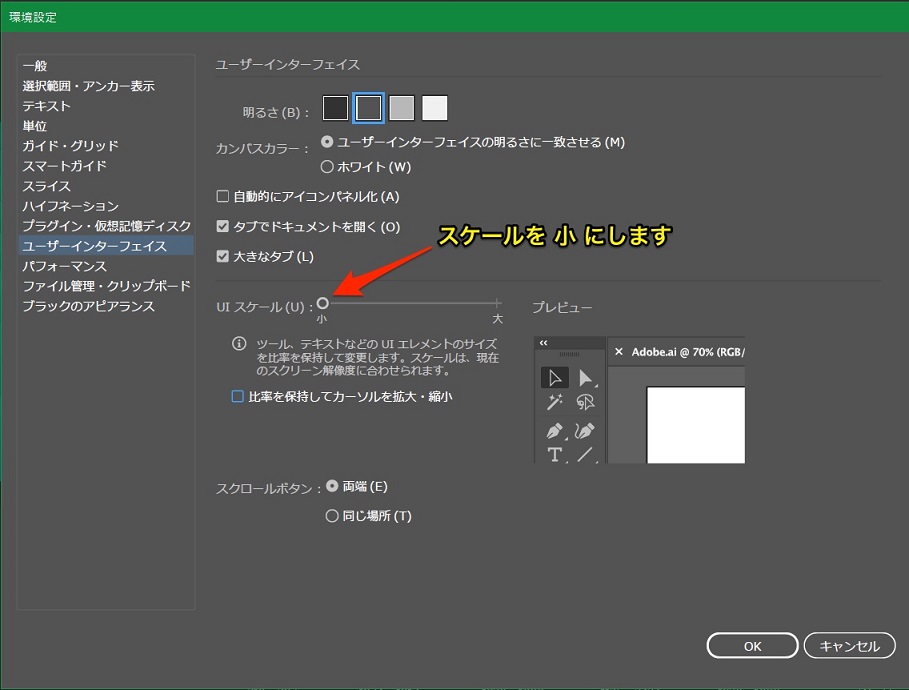Open the パフォーマンス preferences category
This screenshot has width=909, height=690.
tap(65, 266)
